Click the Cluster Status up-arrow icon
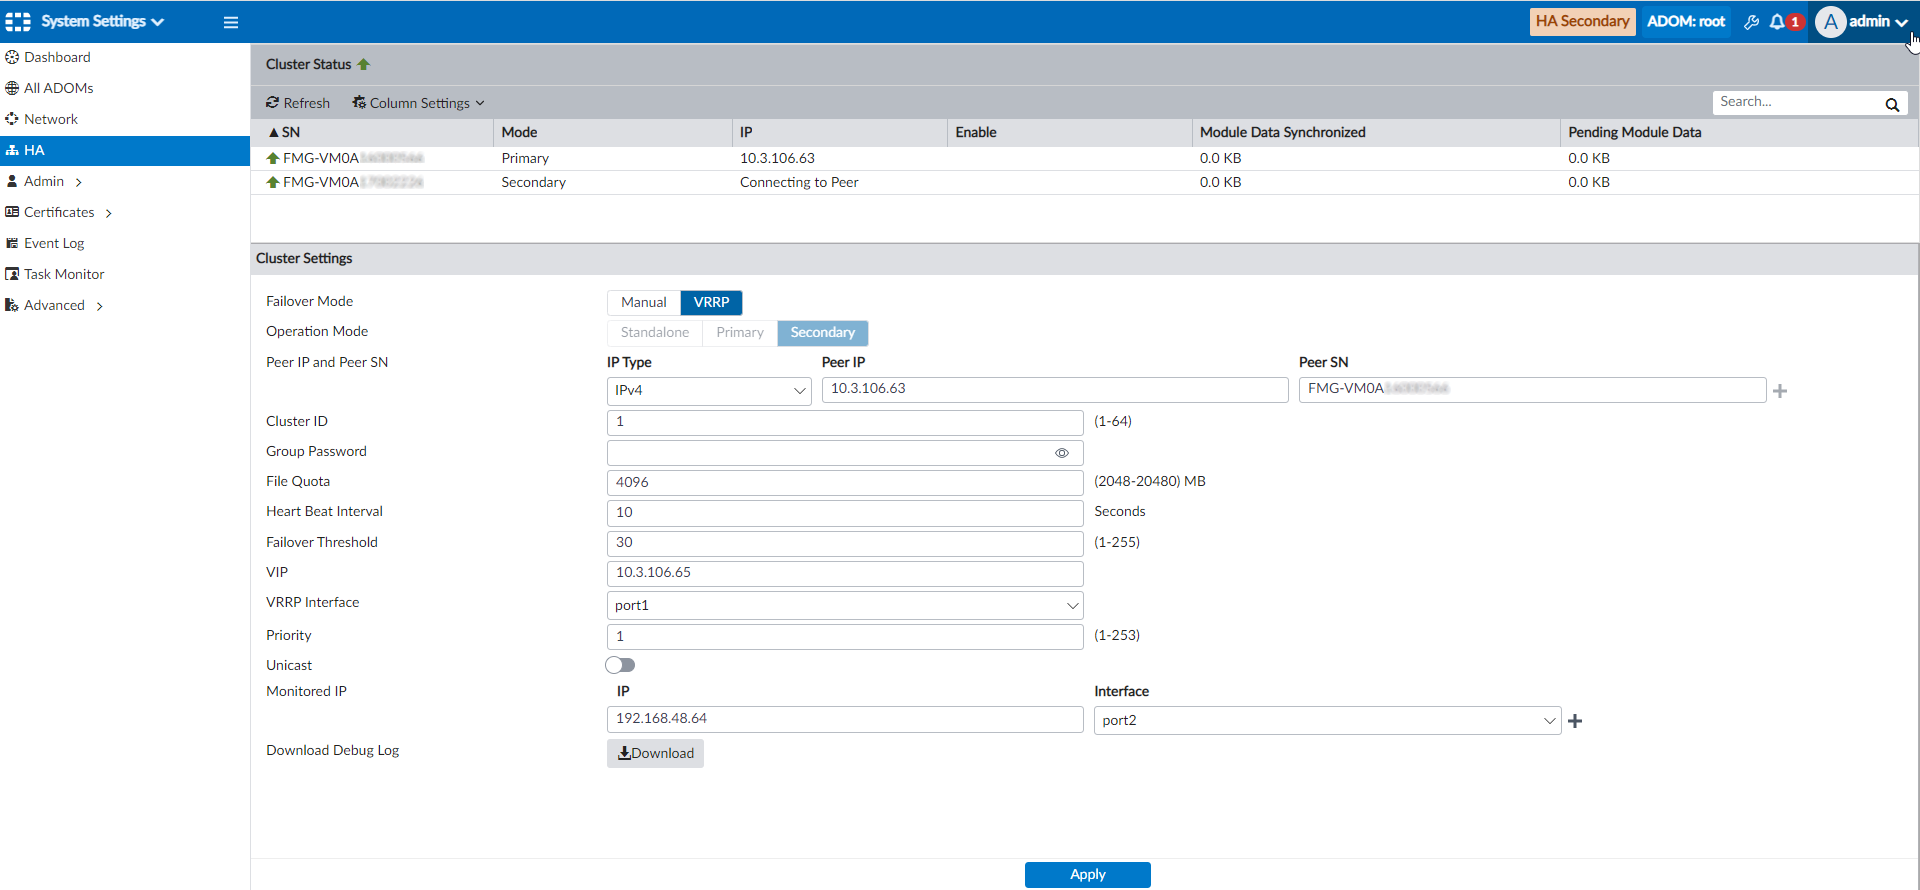 click(x=364, y=64)
